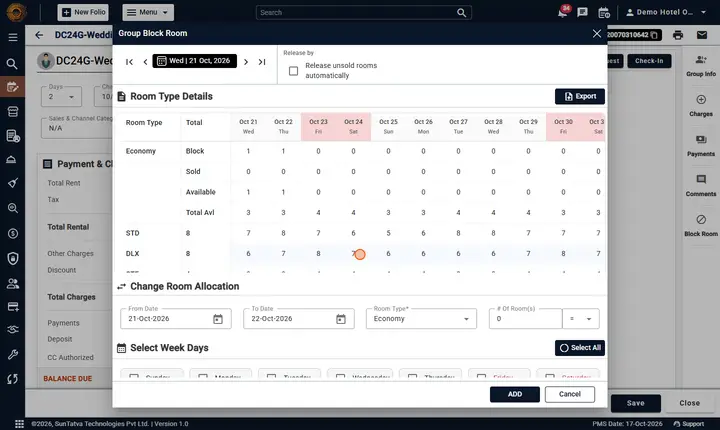Click the sync refresh icon in sidebar
Viewport: 720px width, 430px height.
[x=12, y=379]
